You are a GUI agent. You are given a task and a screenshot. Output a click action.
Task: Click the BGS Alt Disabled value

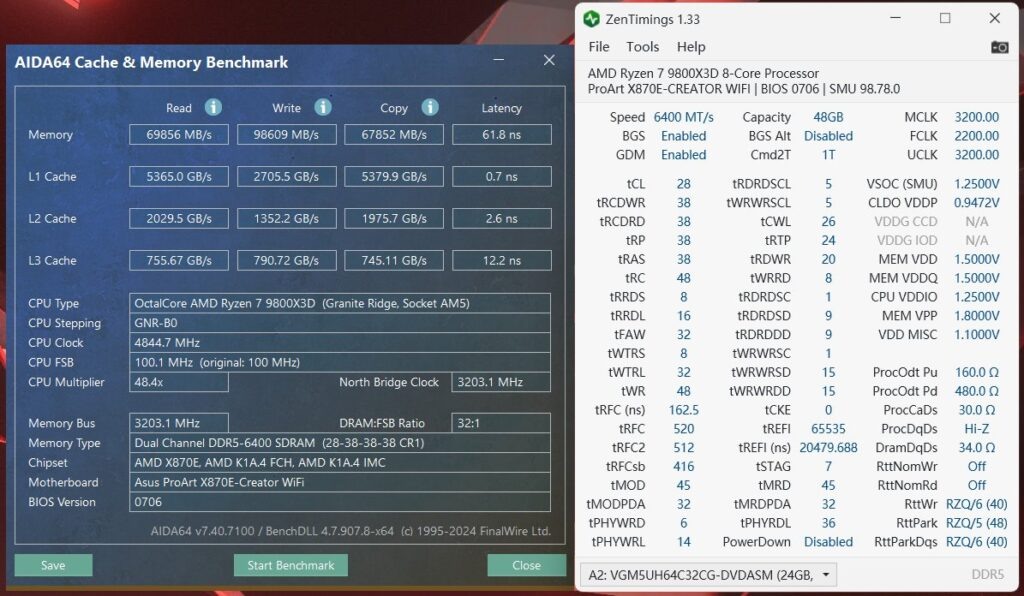click(828, 136)
